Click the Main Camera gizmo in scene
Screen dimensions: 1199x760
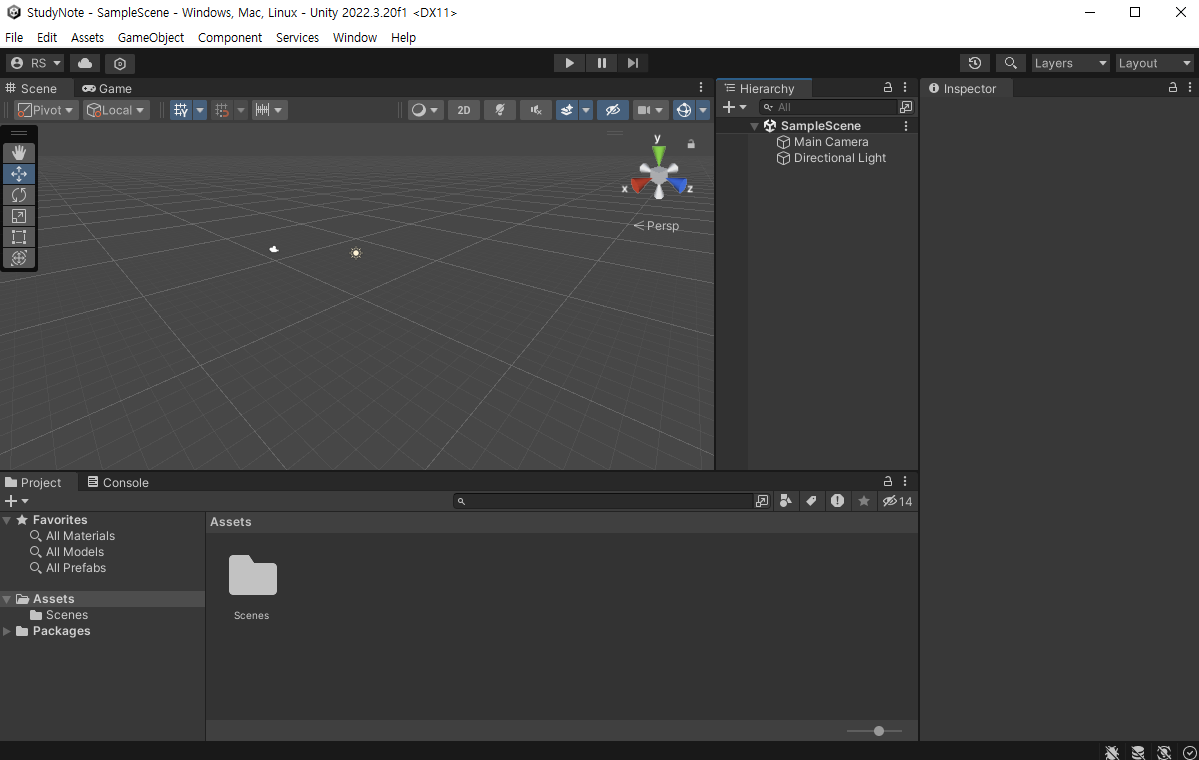click(274, 248)
